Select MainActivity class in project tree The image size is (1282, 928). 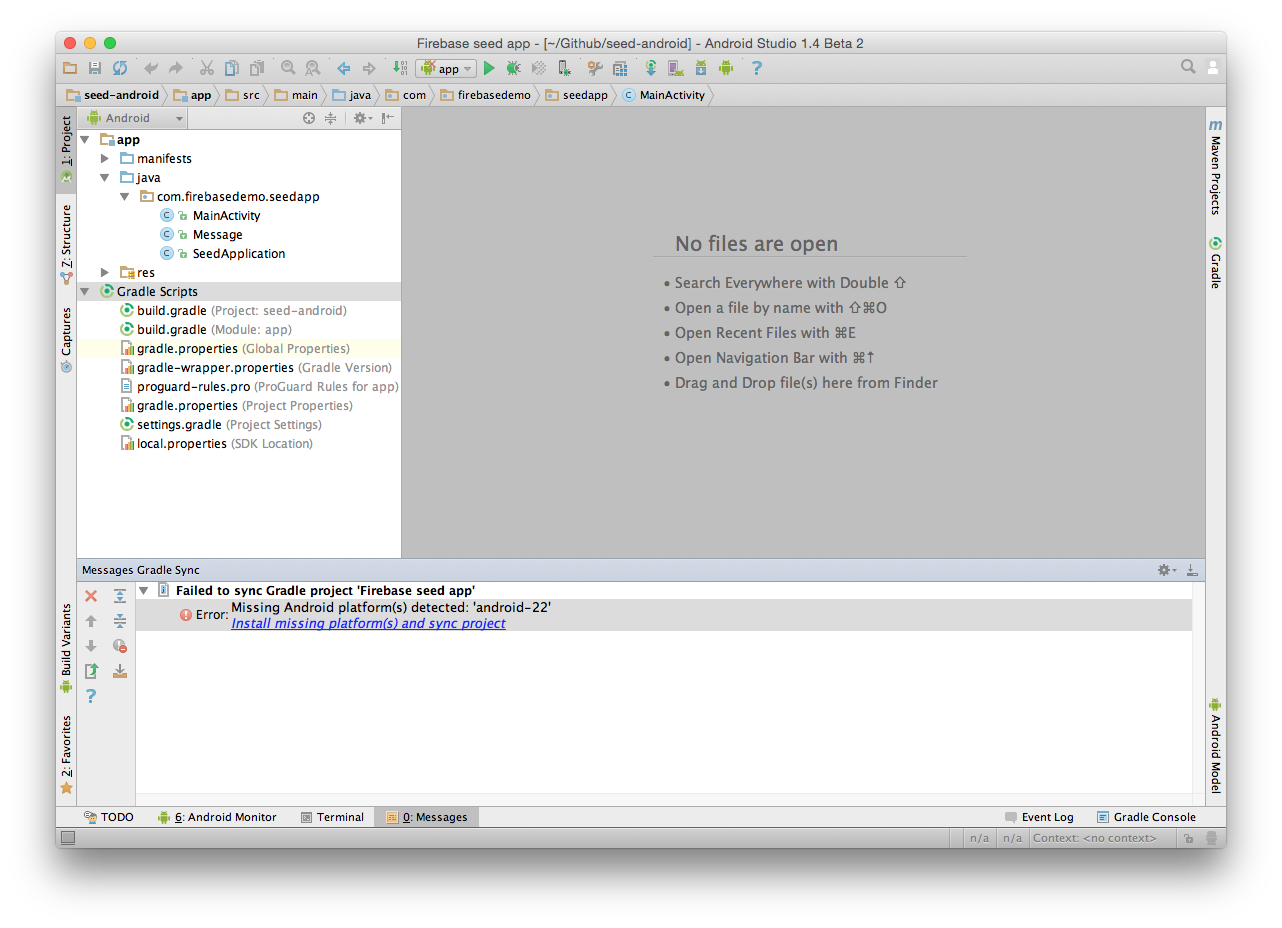pyautogui.click(x=227, y=216)
